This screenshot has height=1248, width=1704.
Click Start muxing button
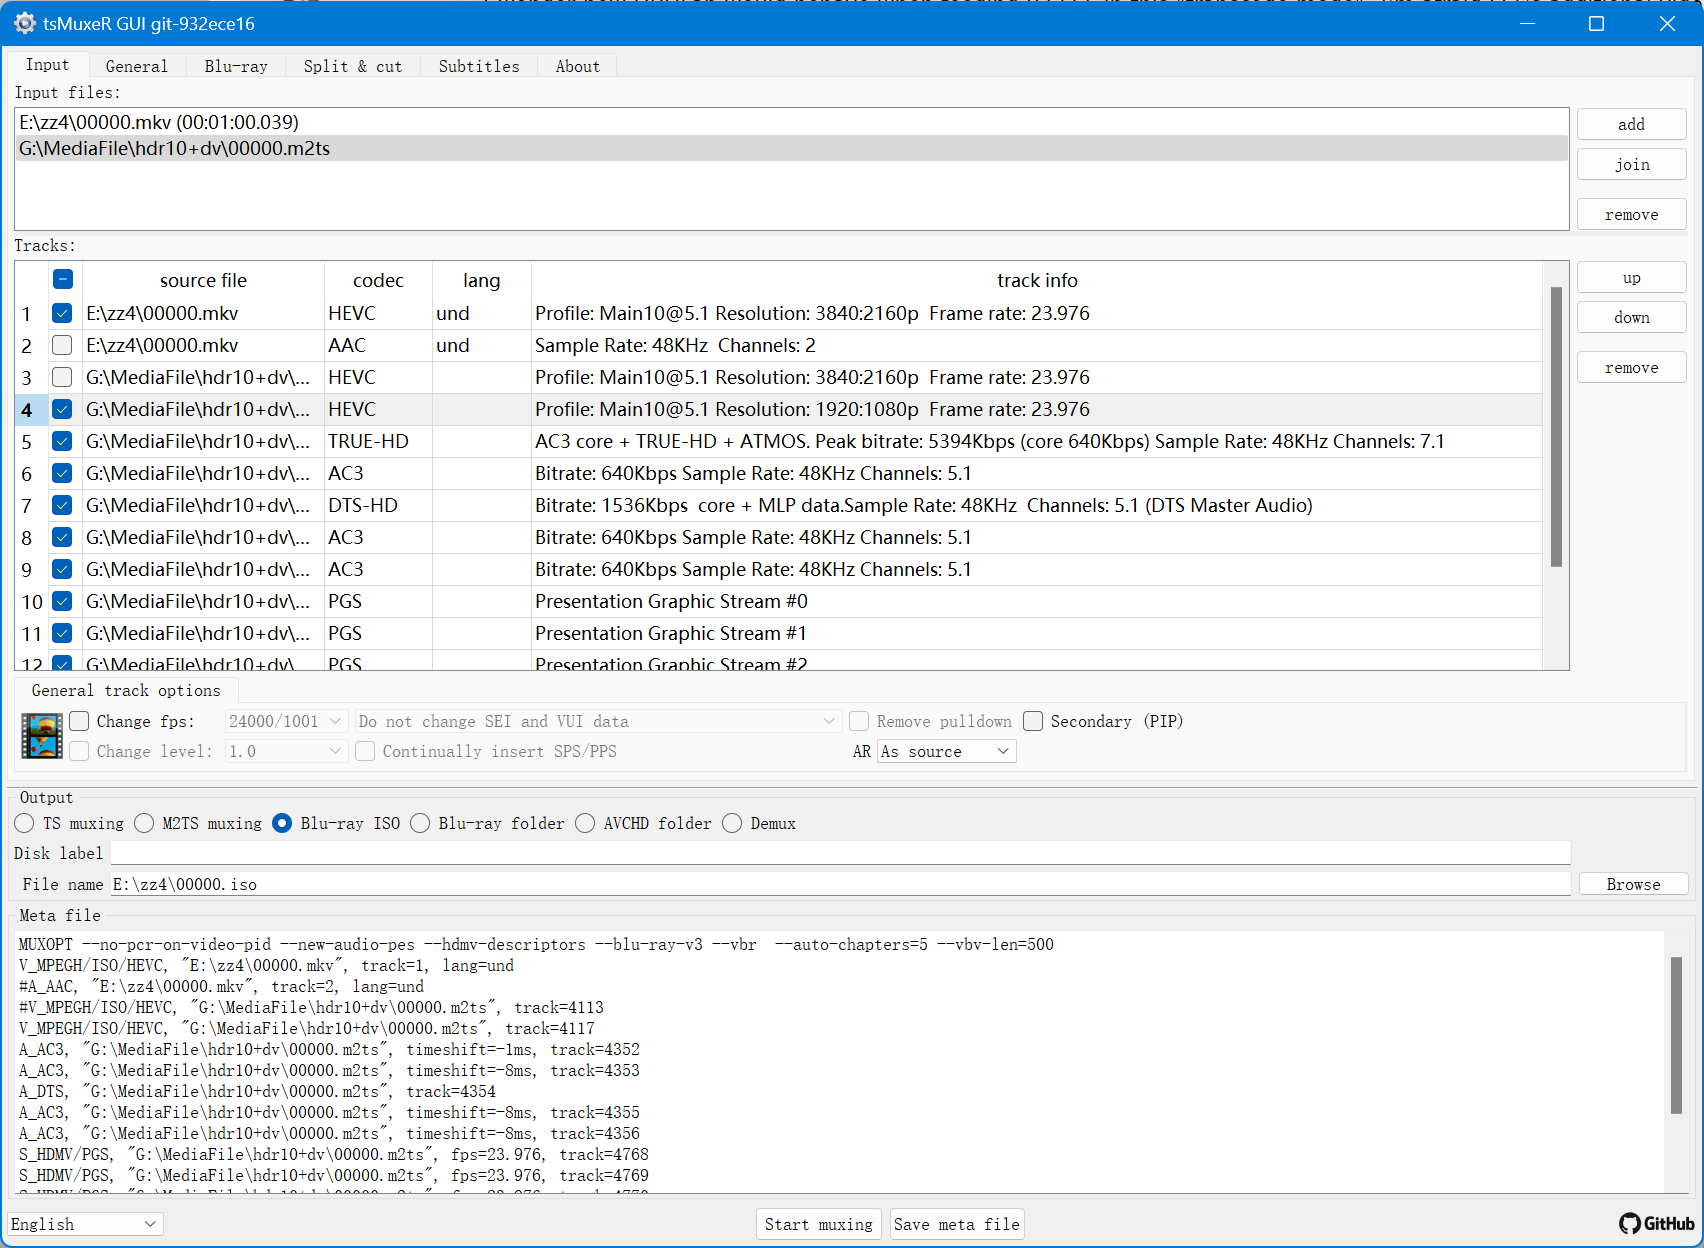pyautogui.click(x=819, y=1224)
